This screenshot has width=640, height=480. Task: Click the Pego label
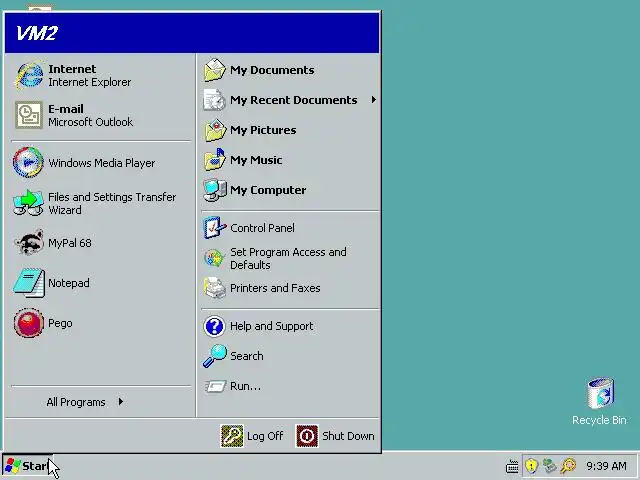click(60, 323)
